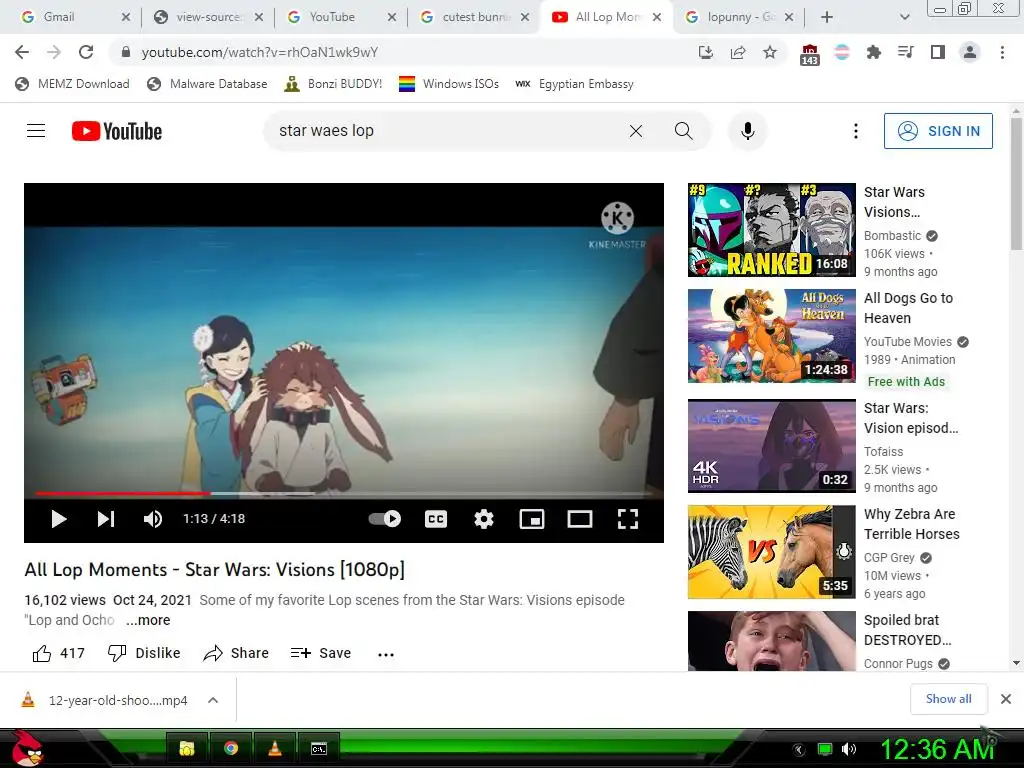Show all downloads

(948, 699)
